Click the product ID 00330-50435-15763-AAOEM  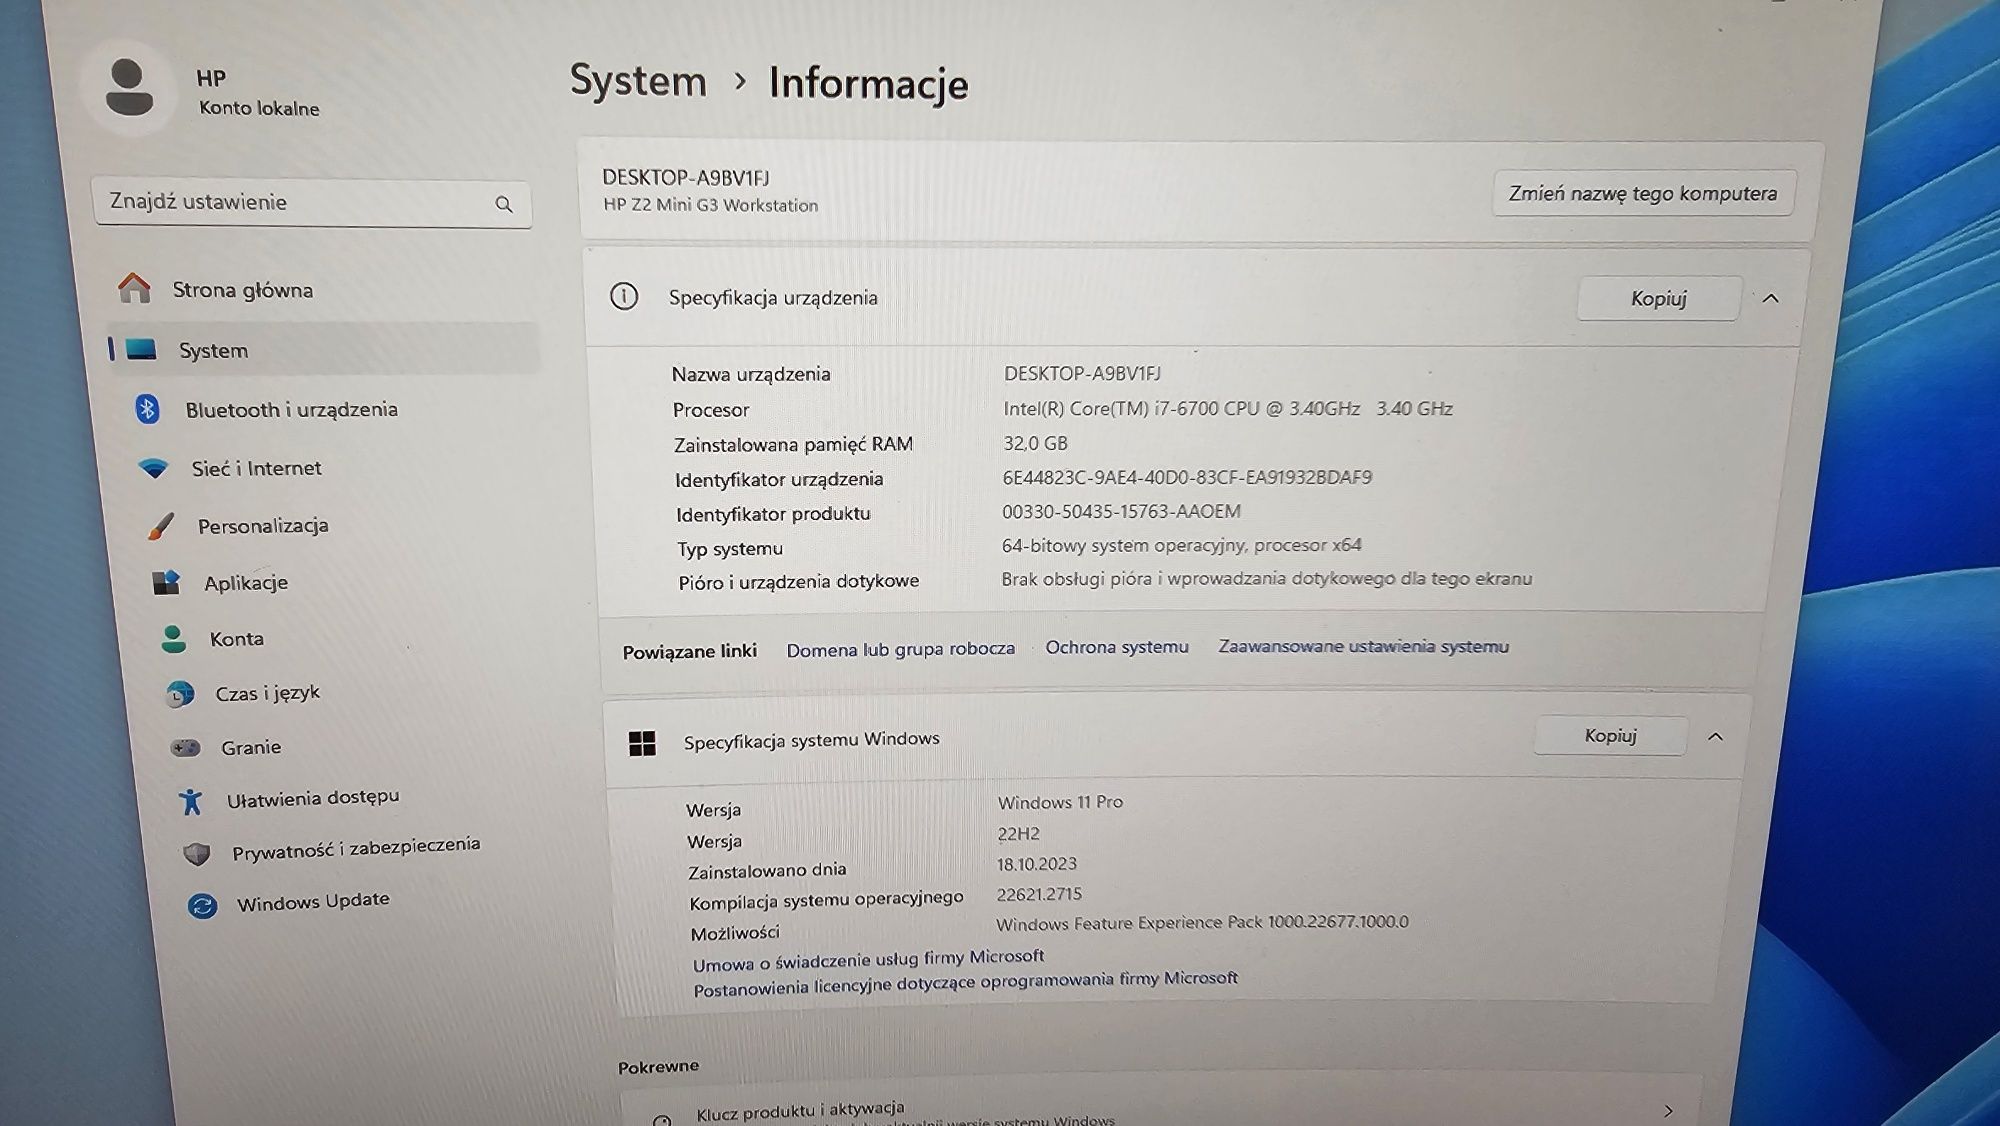(1121, 511)
